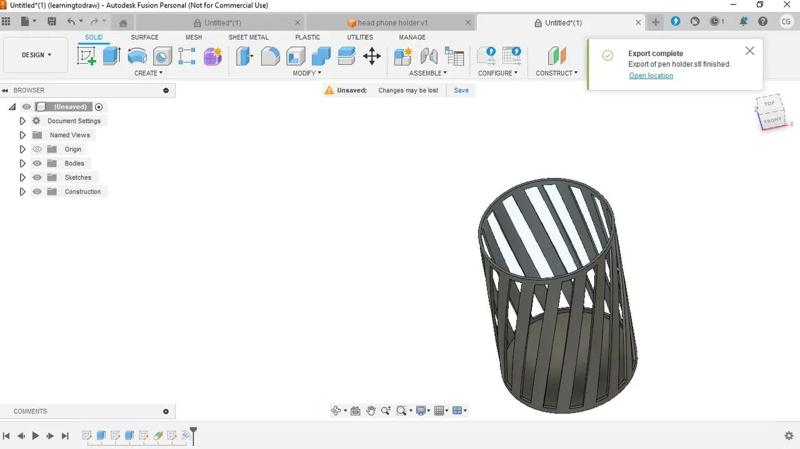Select the Pan hand tool
This screenshot has width=800, height=449.
click(371, 410)
